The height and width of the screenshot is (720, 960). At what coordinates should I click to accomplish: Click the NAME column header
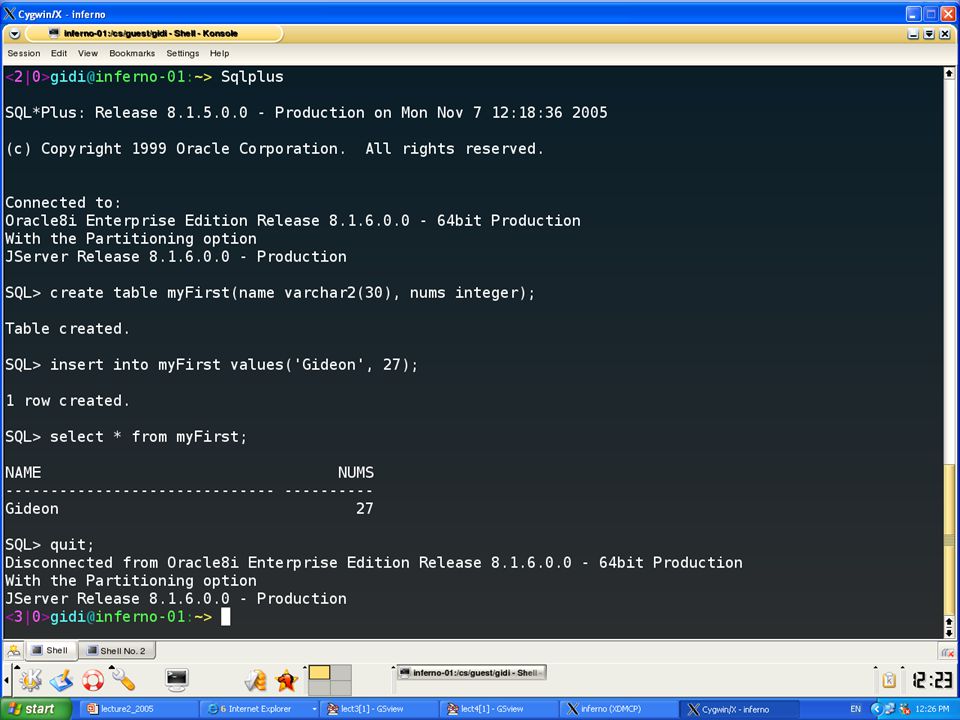(x=23, y=473)
